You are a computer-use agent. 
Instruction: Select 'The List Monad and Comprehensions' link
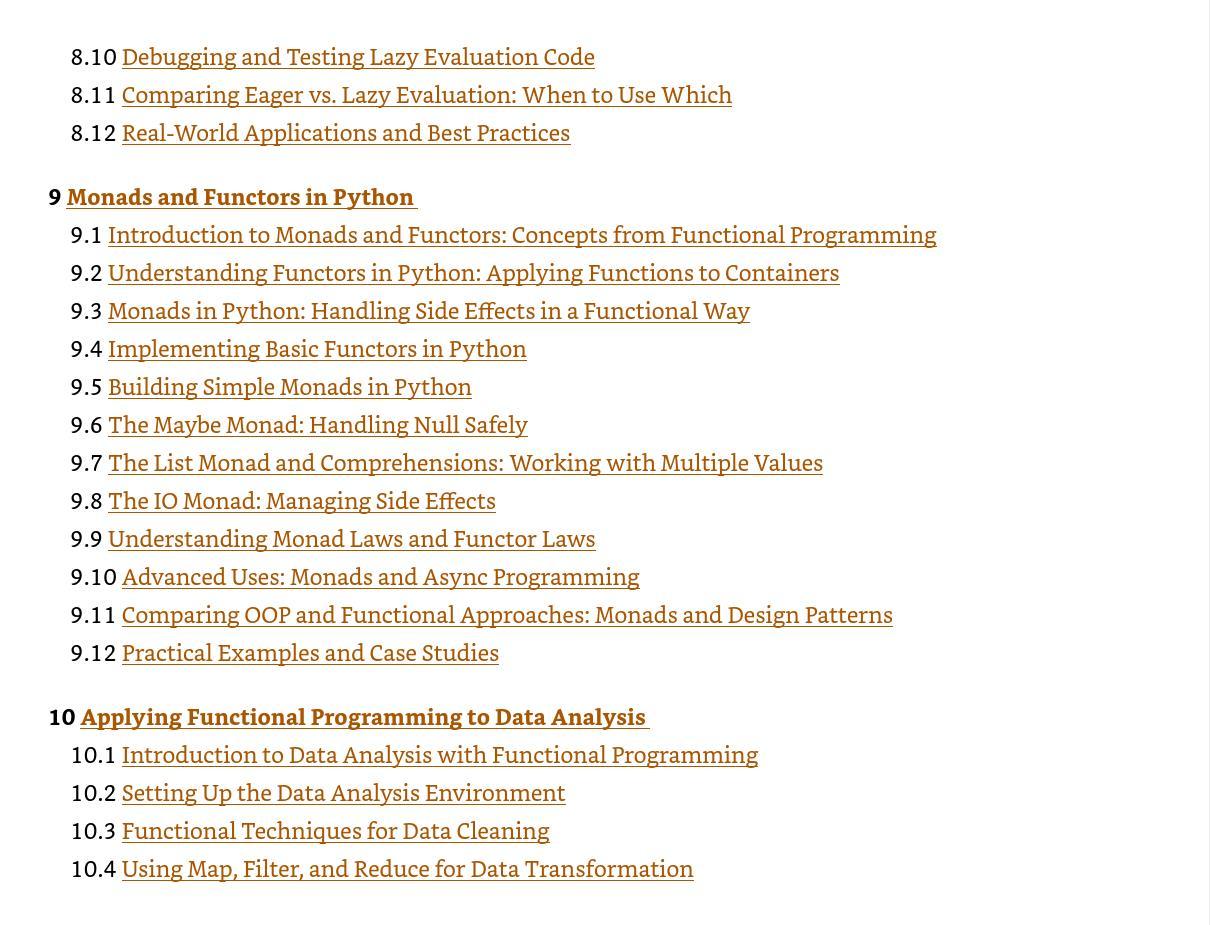[x=465, y=463]
